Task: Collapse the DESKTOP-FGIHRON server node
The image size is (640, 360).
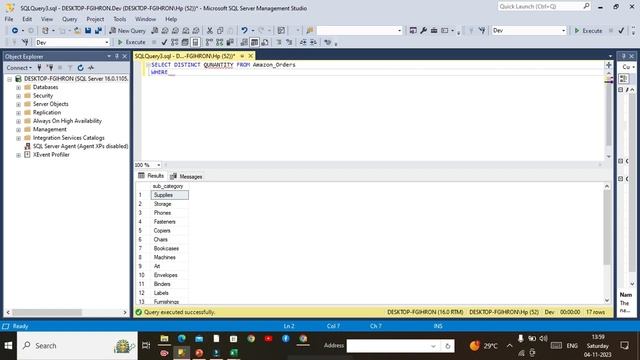Action: [9, 79]
